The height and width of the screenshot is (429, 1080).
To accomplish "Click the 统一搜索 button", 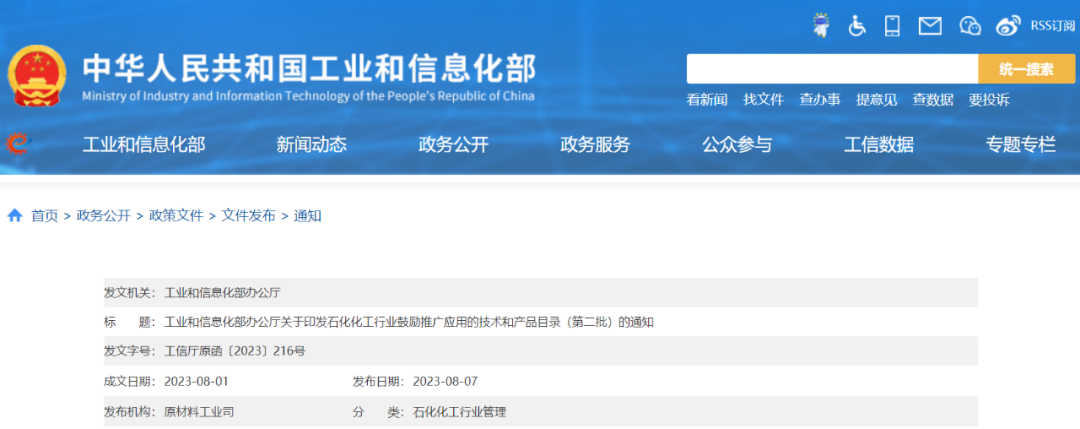I will click(x=1026, y=69).
